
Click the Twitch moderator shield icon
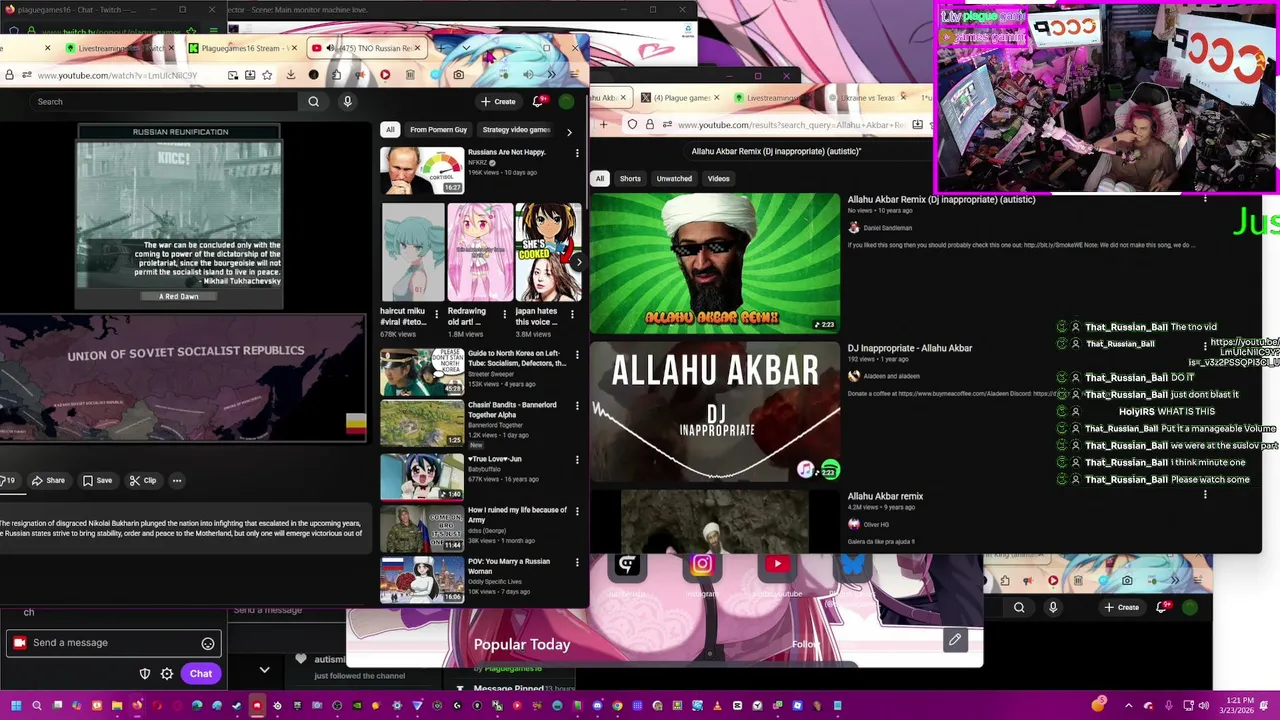pos(144,674)
